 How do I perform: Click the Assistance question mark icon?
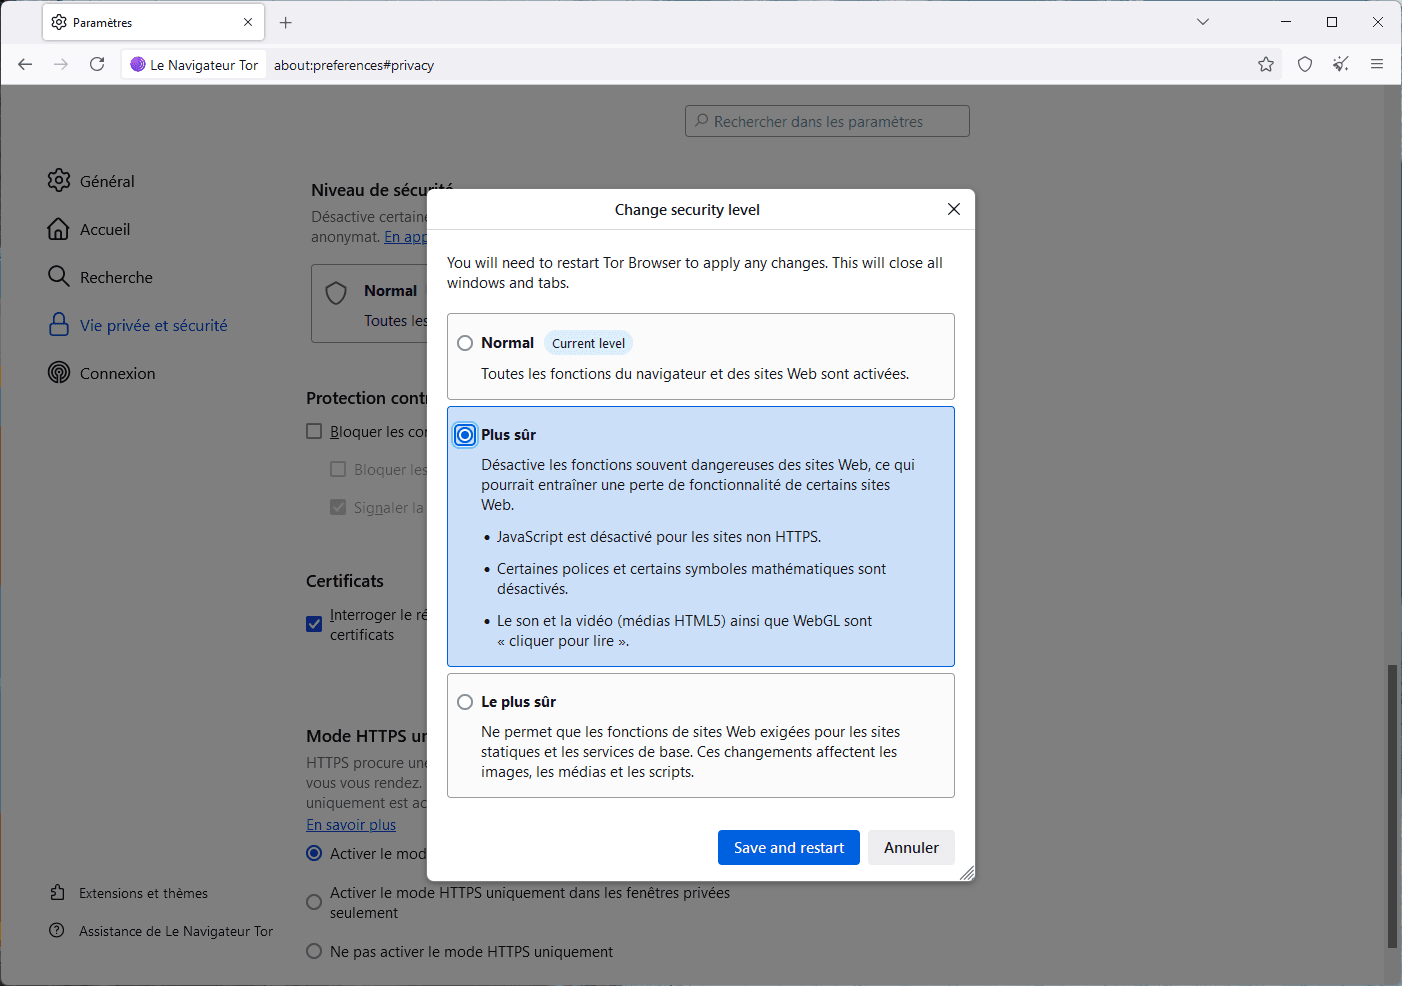(57, 930)
